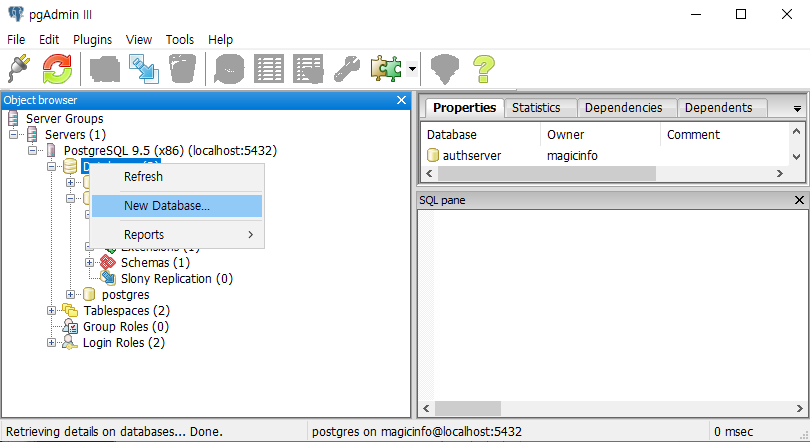The image size is (810, 442).
Task: Click the Plugins puzzle piece icon
Action: pyautogui.click(x=386, y=69)
